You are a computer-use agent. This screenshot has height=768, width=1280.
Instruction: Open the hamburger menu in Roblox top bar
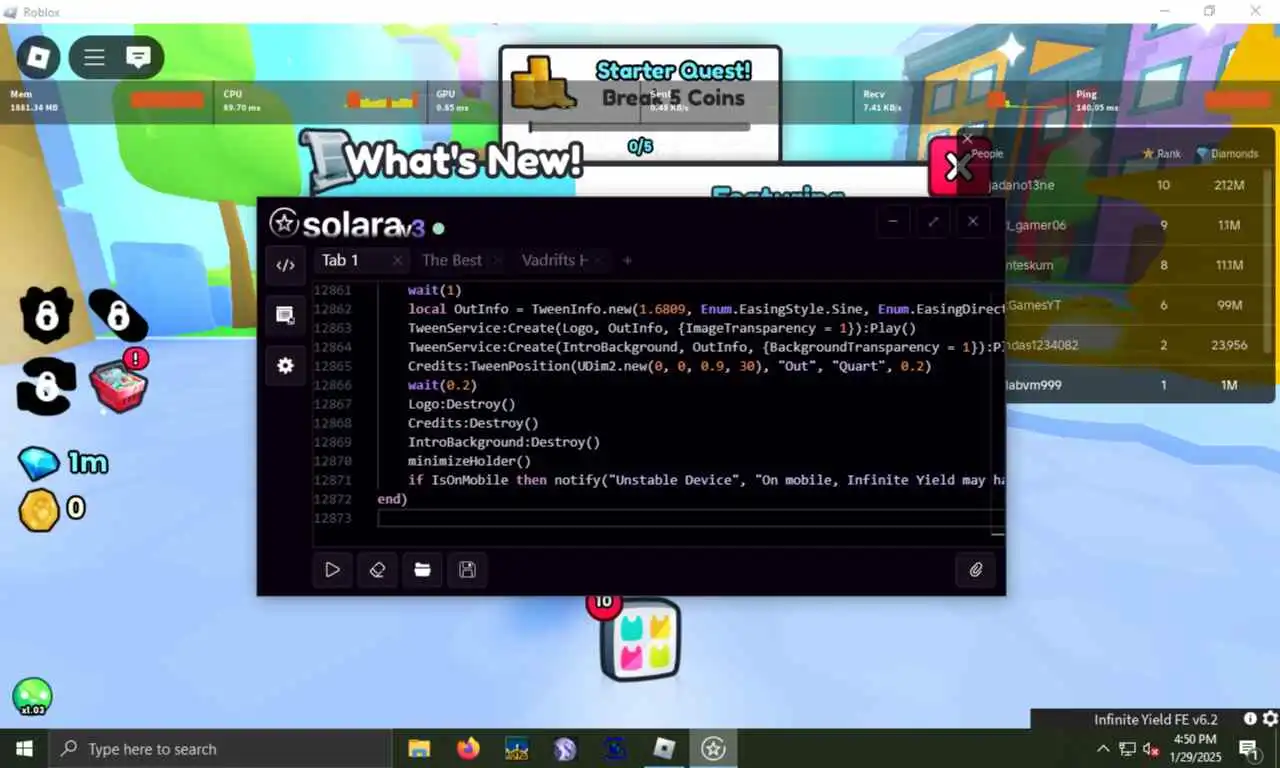pyautogui.click(x=94, y=57)
